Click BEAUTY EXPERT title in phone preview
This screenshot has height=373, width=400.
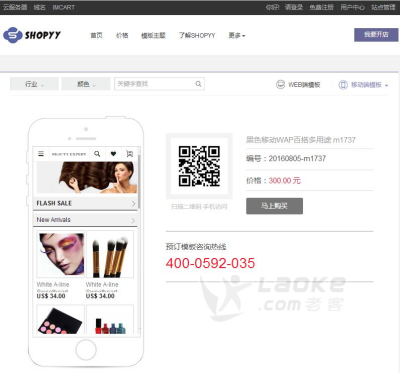click(x=69, y=154)
